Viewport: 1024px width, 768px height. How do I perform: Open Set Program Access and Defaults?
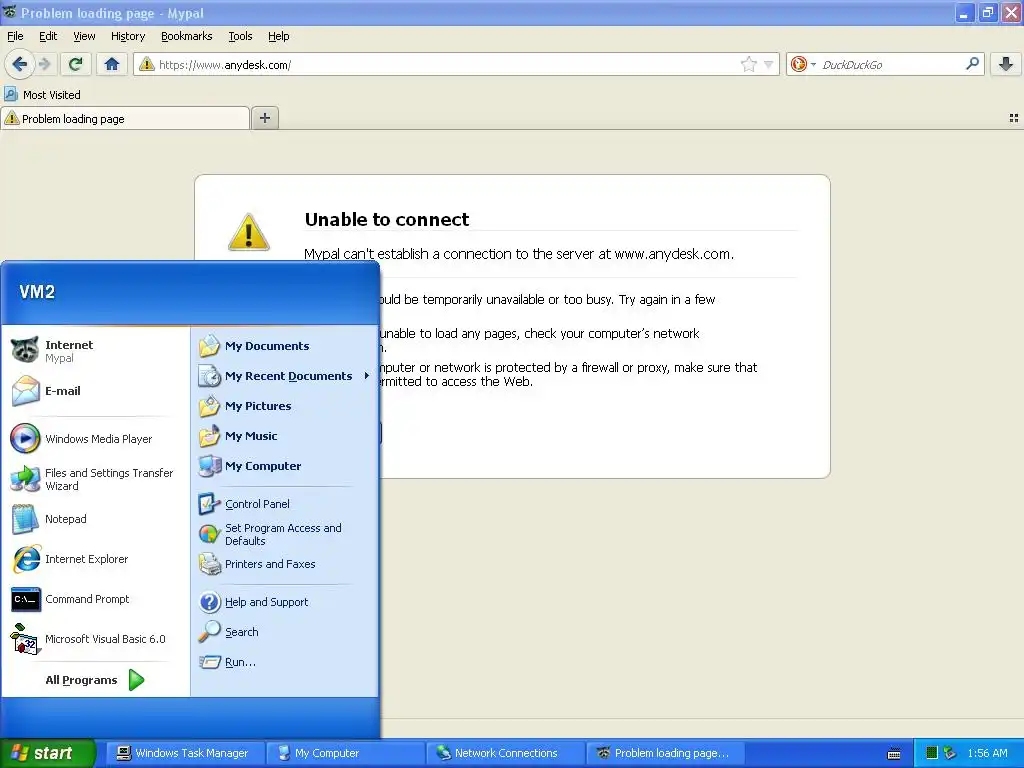[285, 534]
